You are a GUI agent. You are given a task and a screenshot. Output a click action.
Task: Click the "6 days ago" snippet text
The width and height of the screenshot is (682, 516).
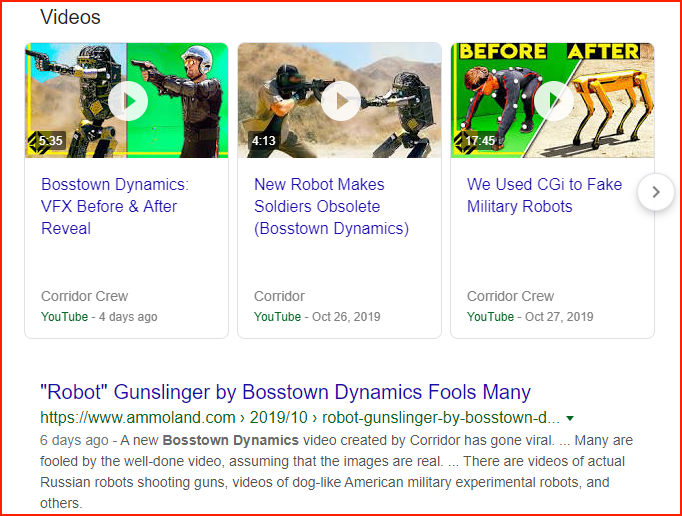coord(74,440)
